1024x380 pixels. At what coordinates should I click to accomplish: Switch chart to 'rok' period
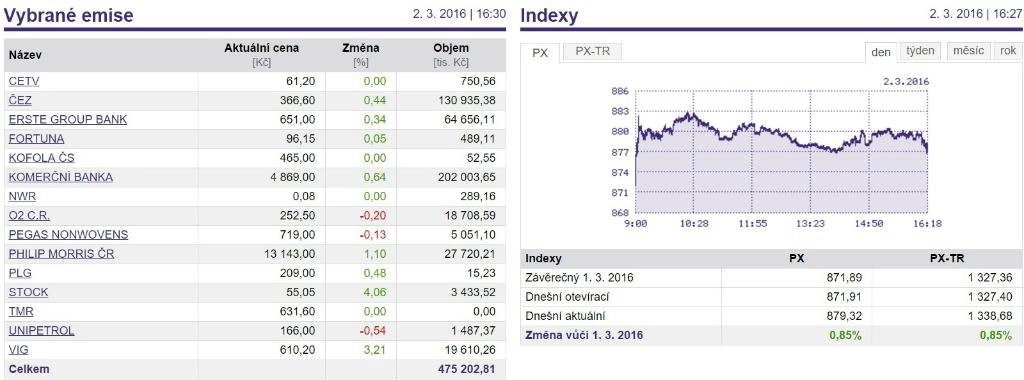[x=1008, y=51]
